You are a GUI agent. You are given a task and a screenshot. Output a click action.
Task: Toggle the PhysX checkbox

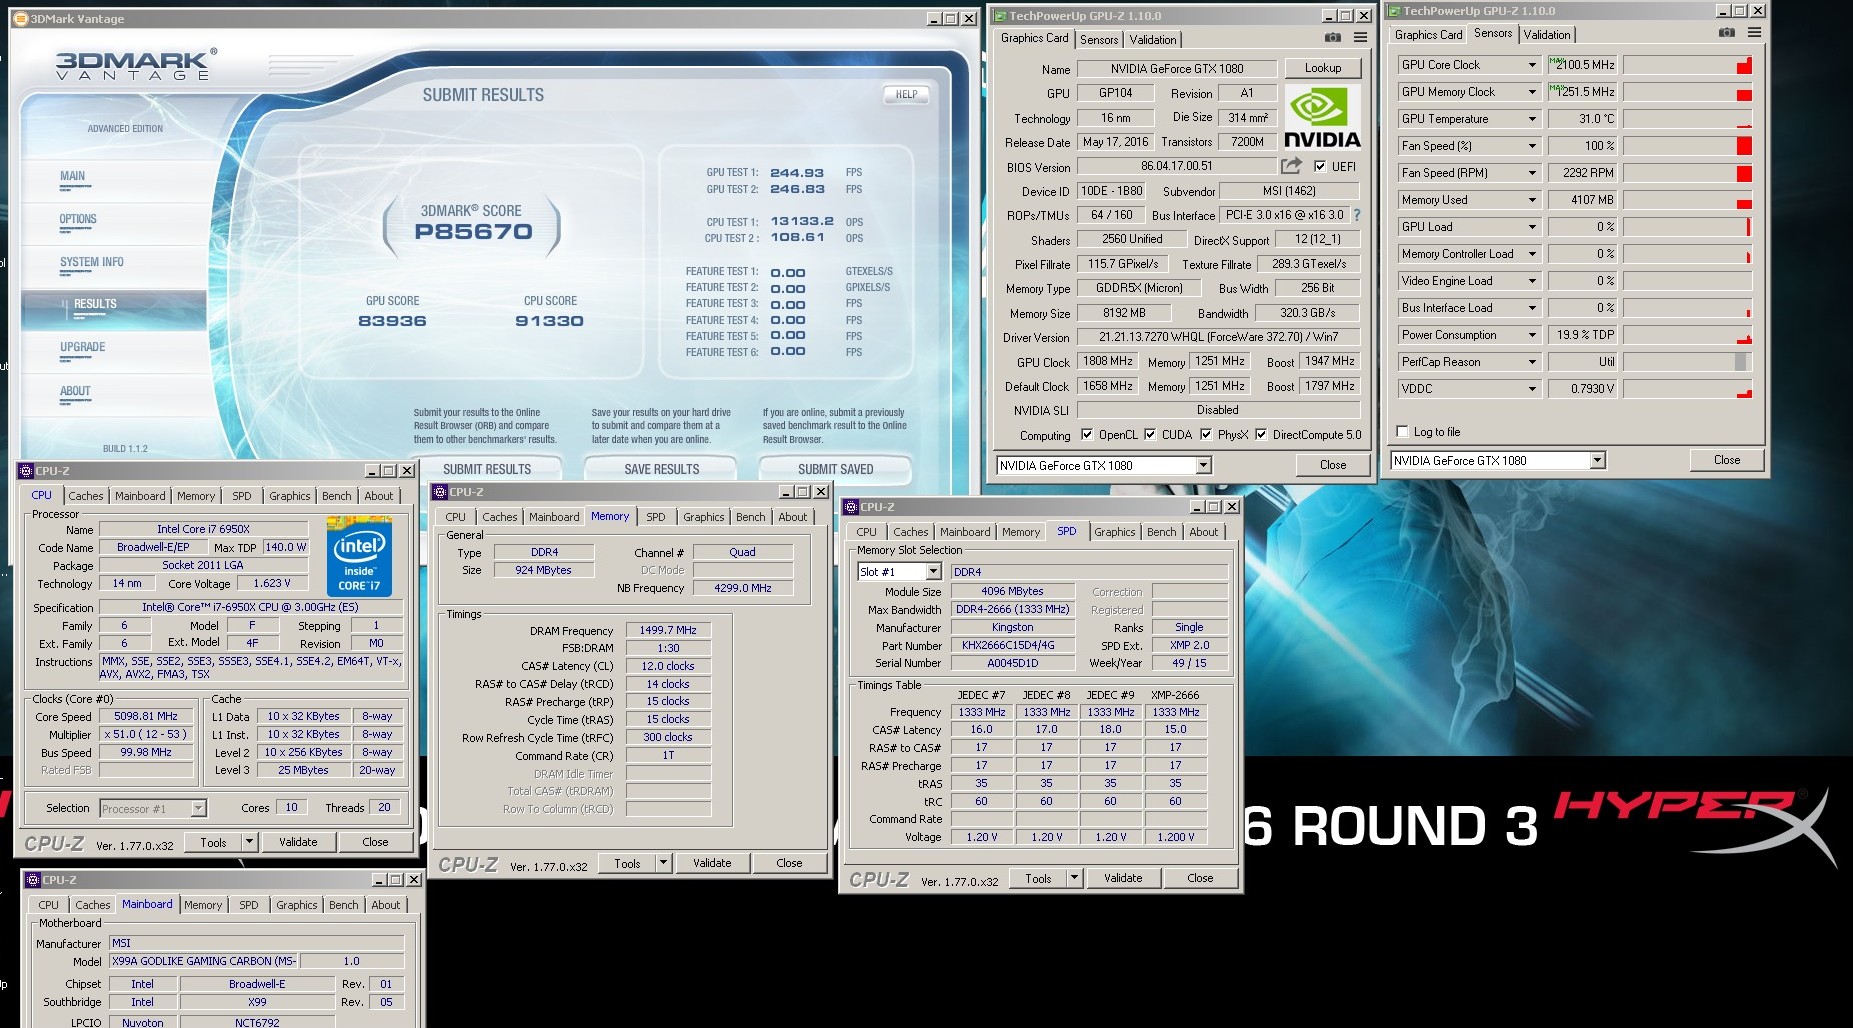(x=1206, y=435)
